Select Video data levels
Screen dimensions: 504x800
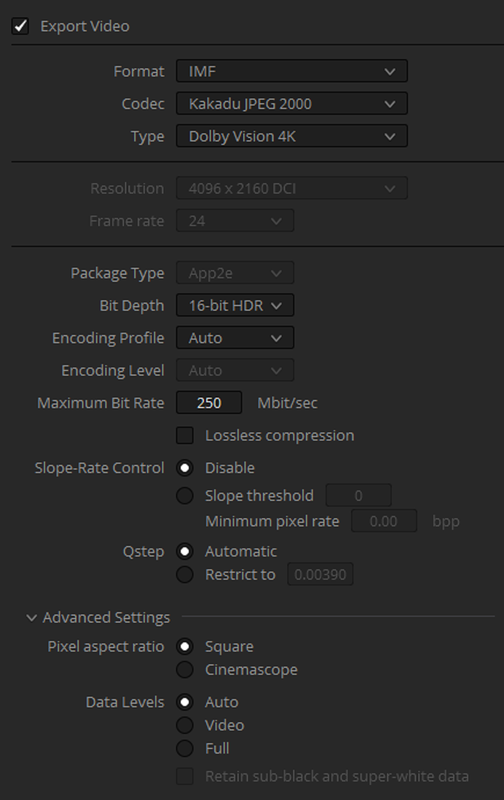[185, 725]
